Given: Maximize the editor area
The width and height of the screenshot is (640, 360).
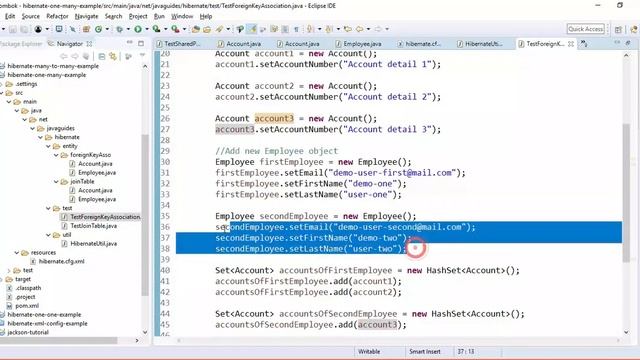Looking at the screenshot, I should point(628,43).
